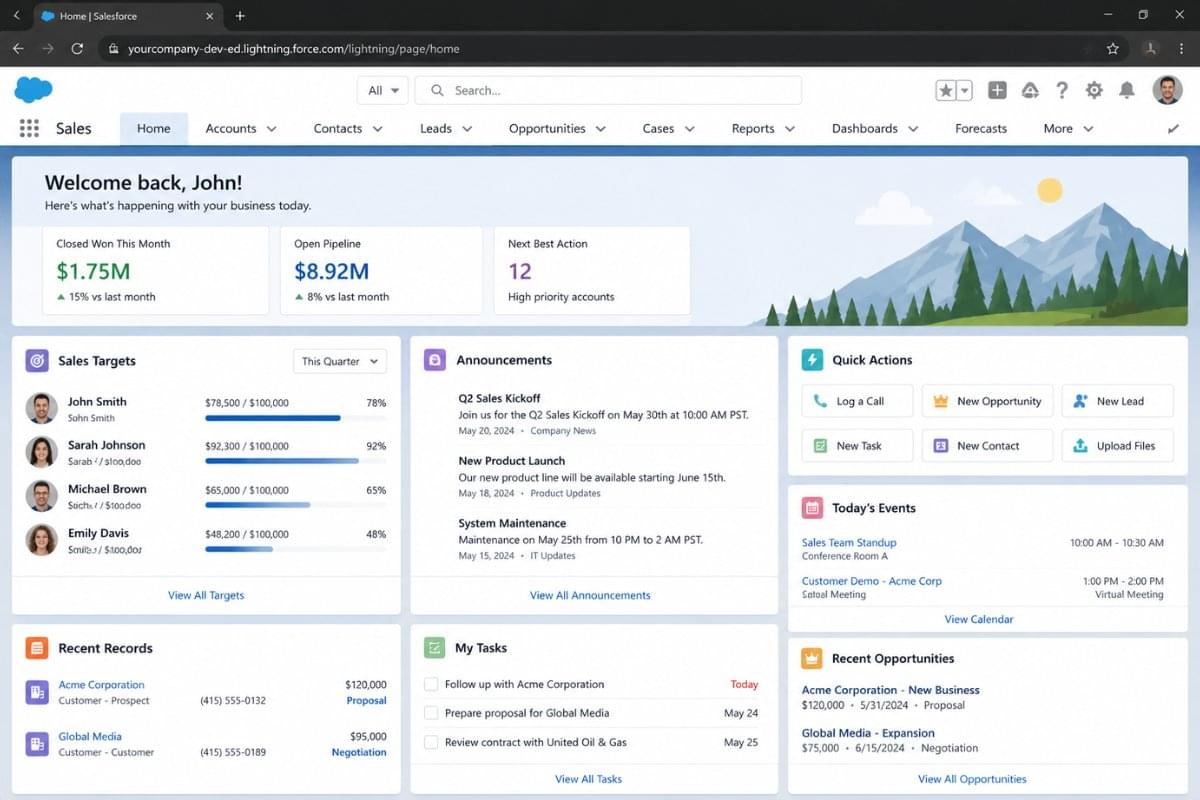The image size is (1200, 800).
Task: Expand the Contacts tab chevron
Action: pos(378,129)
